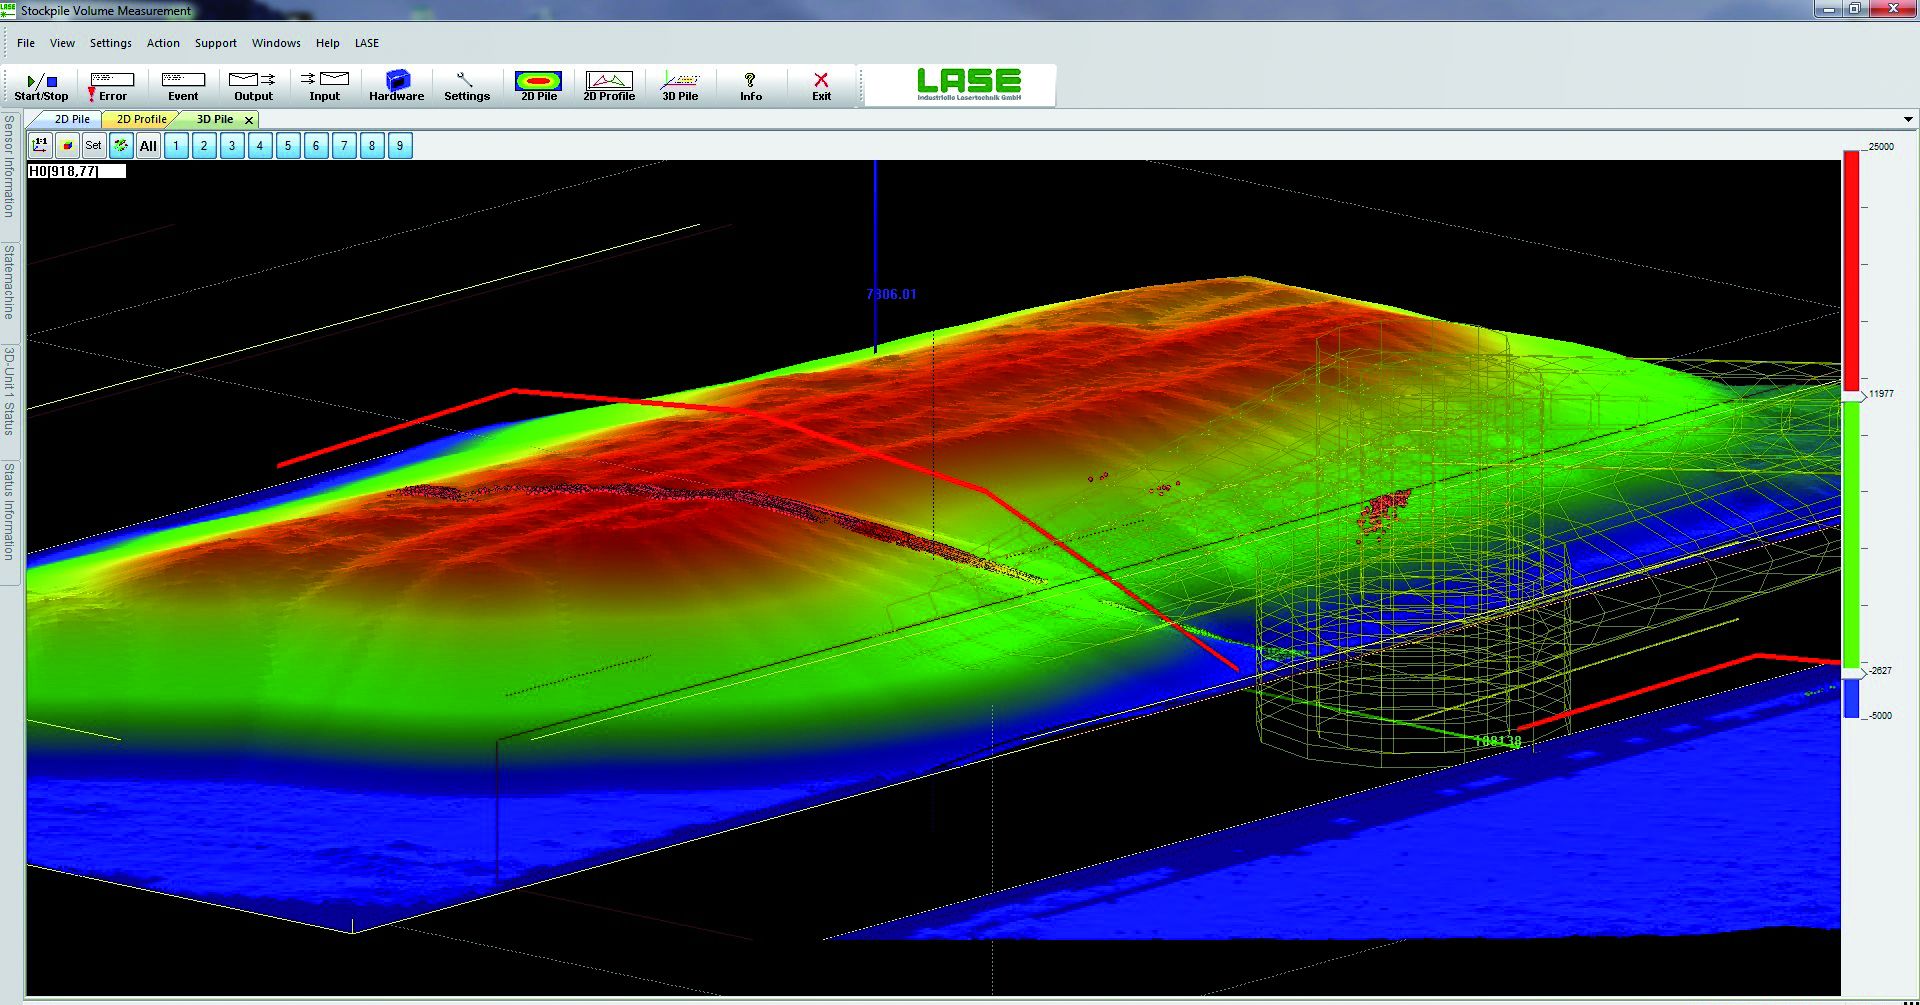Image resolution: width=1920 pixels, height=1005 pixels.
Task: Open the Action menu
Action: tap(163, 43)
